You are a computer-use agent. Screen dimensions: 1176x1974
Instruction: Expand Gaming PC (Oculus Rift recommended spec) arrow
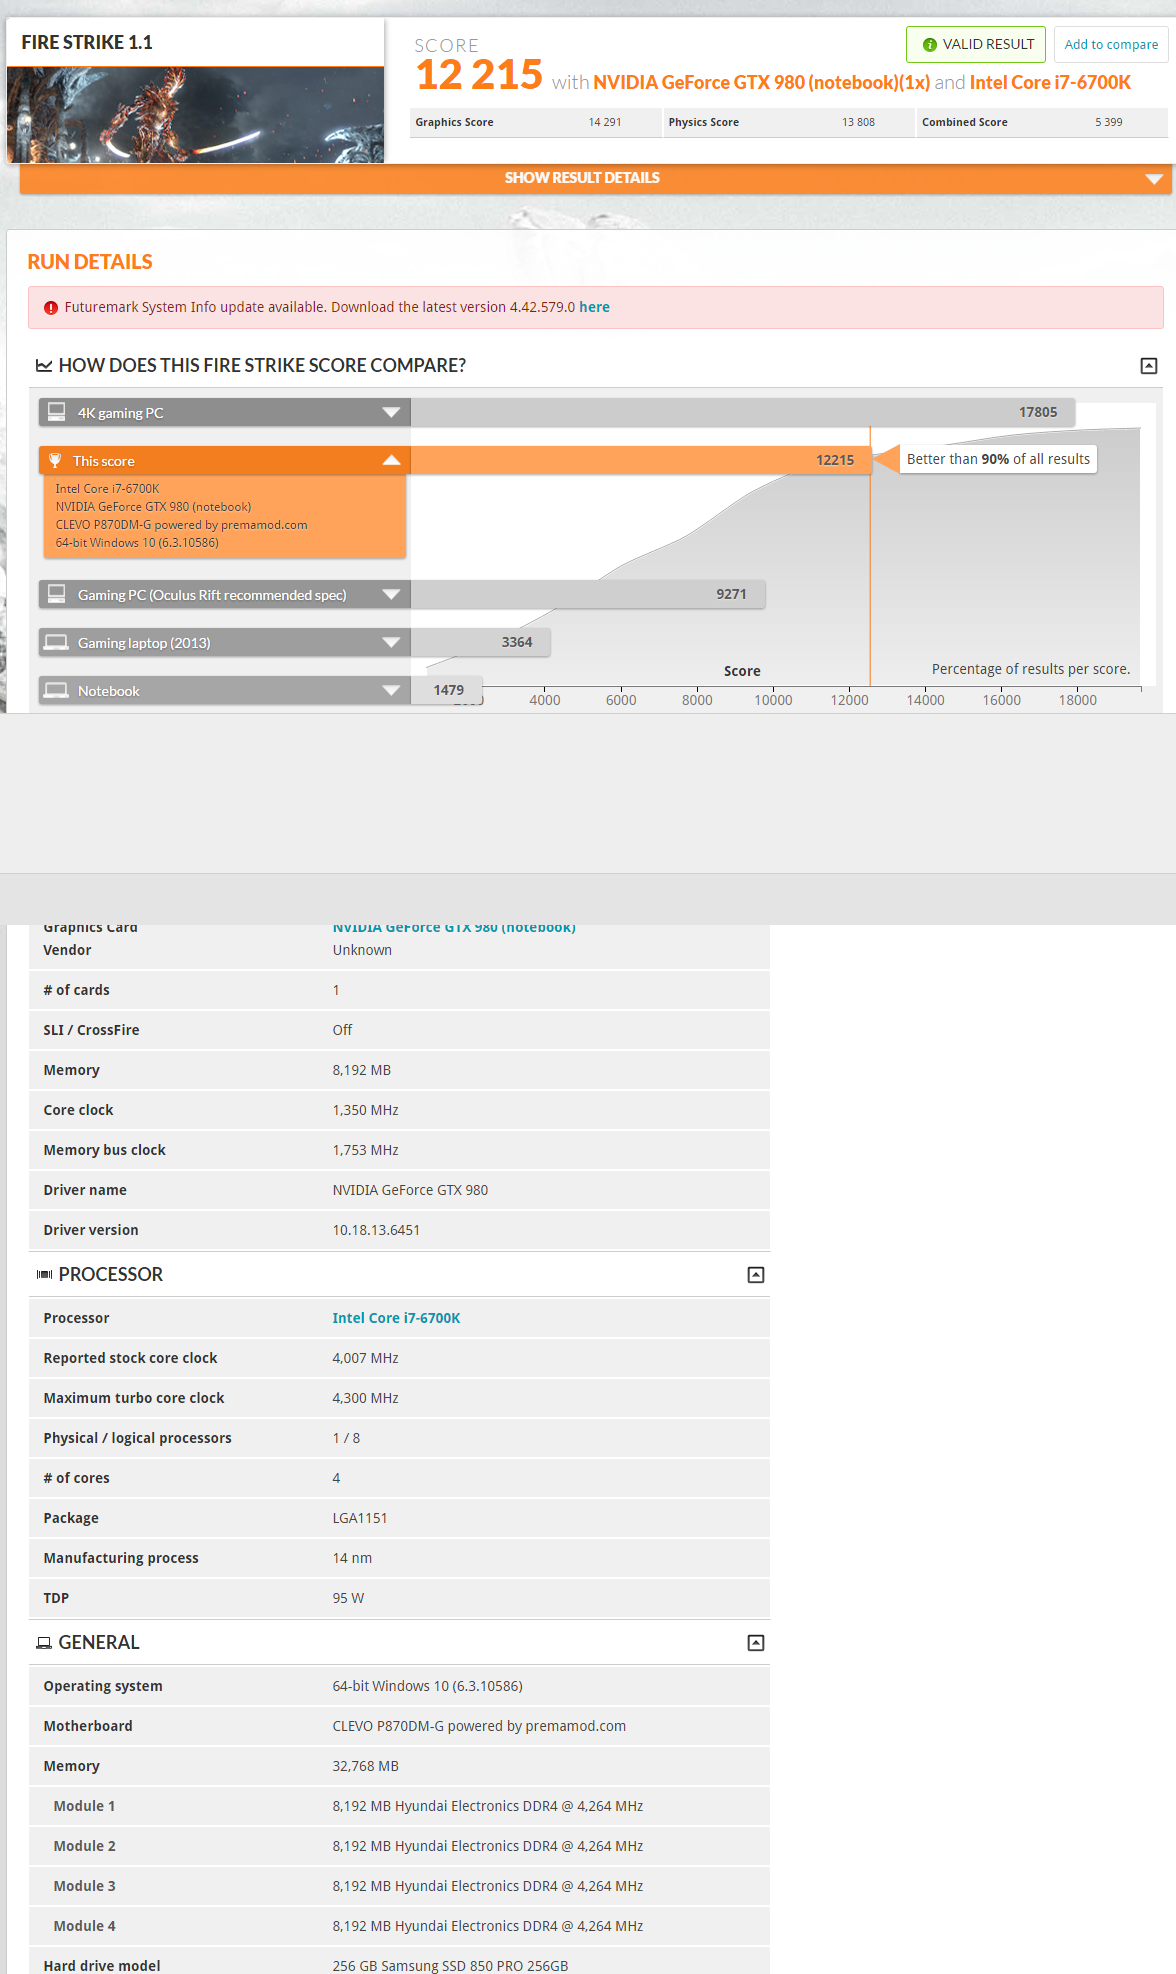click(391, 594)
